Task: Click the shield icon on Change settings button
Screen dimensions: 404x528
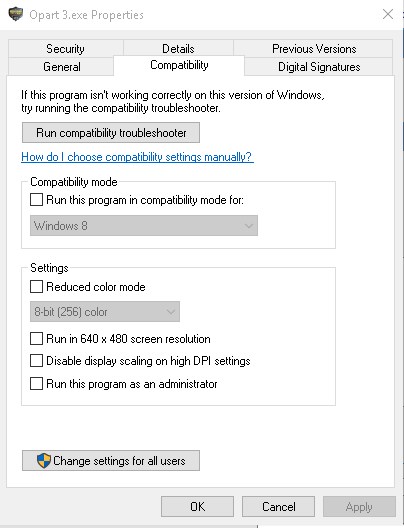Action: (43, 460)
